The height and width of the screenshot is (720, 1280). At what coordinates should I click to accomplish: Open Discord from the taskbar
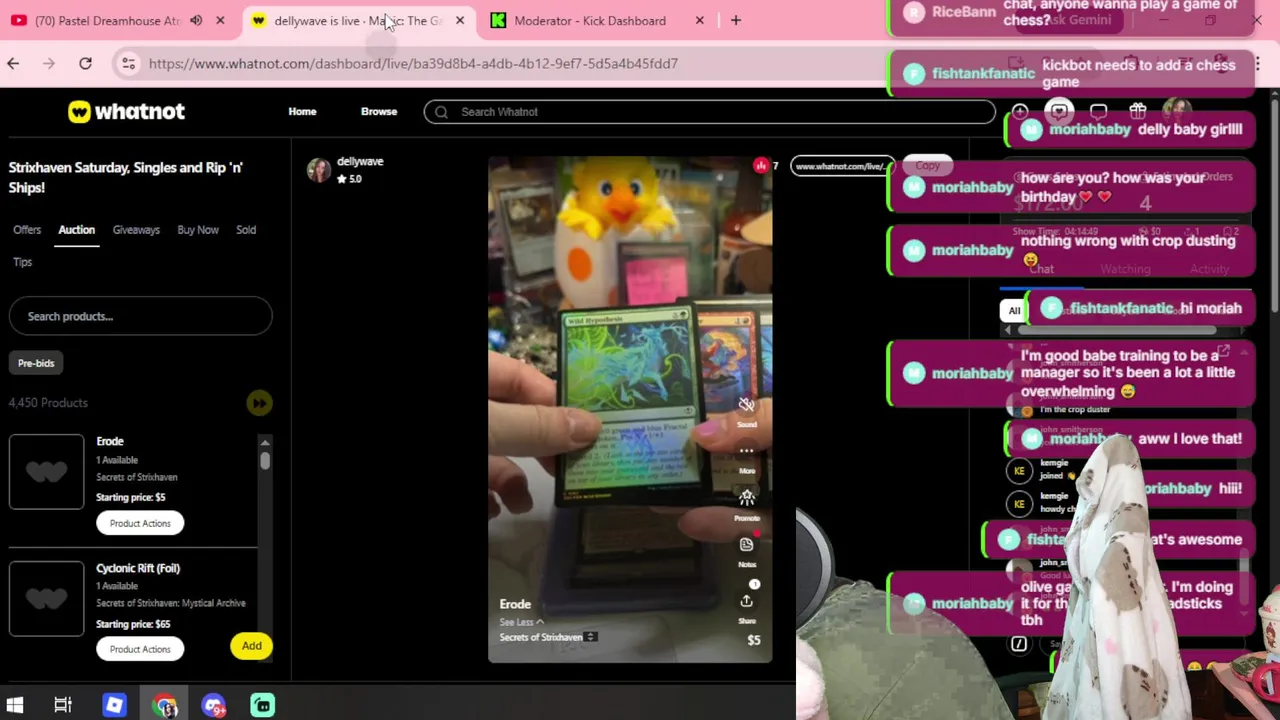tap(214, 705)
